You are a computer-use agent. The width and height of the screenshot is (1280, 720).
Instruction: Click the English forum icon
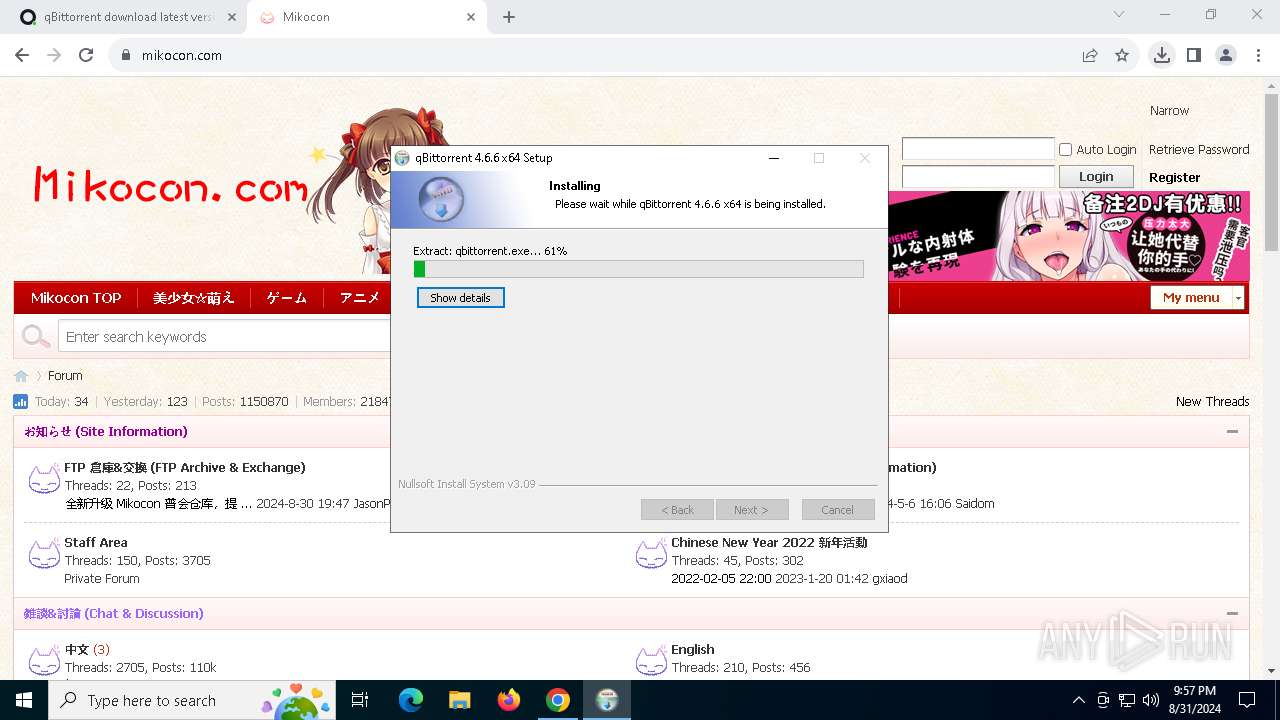651,661
